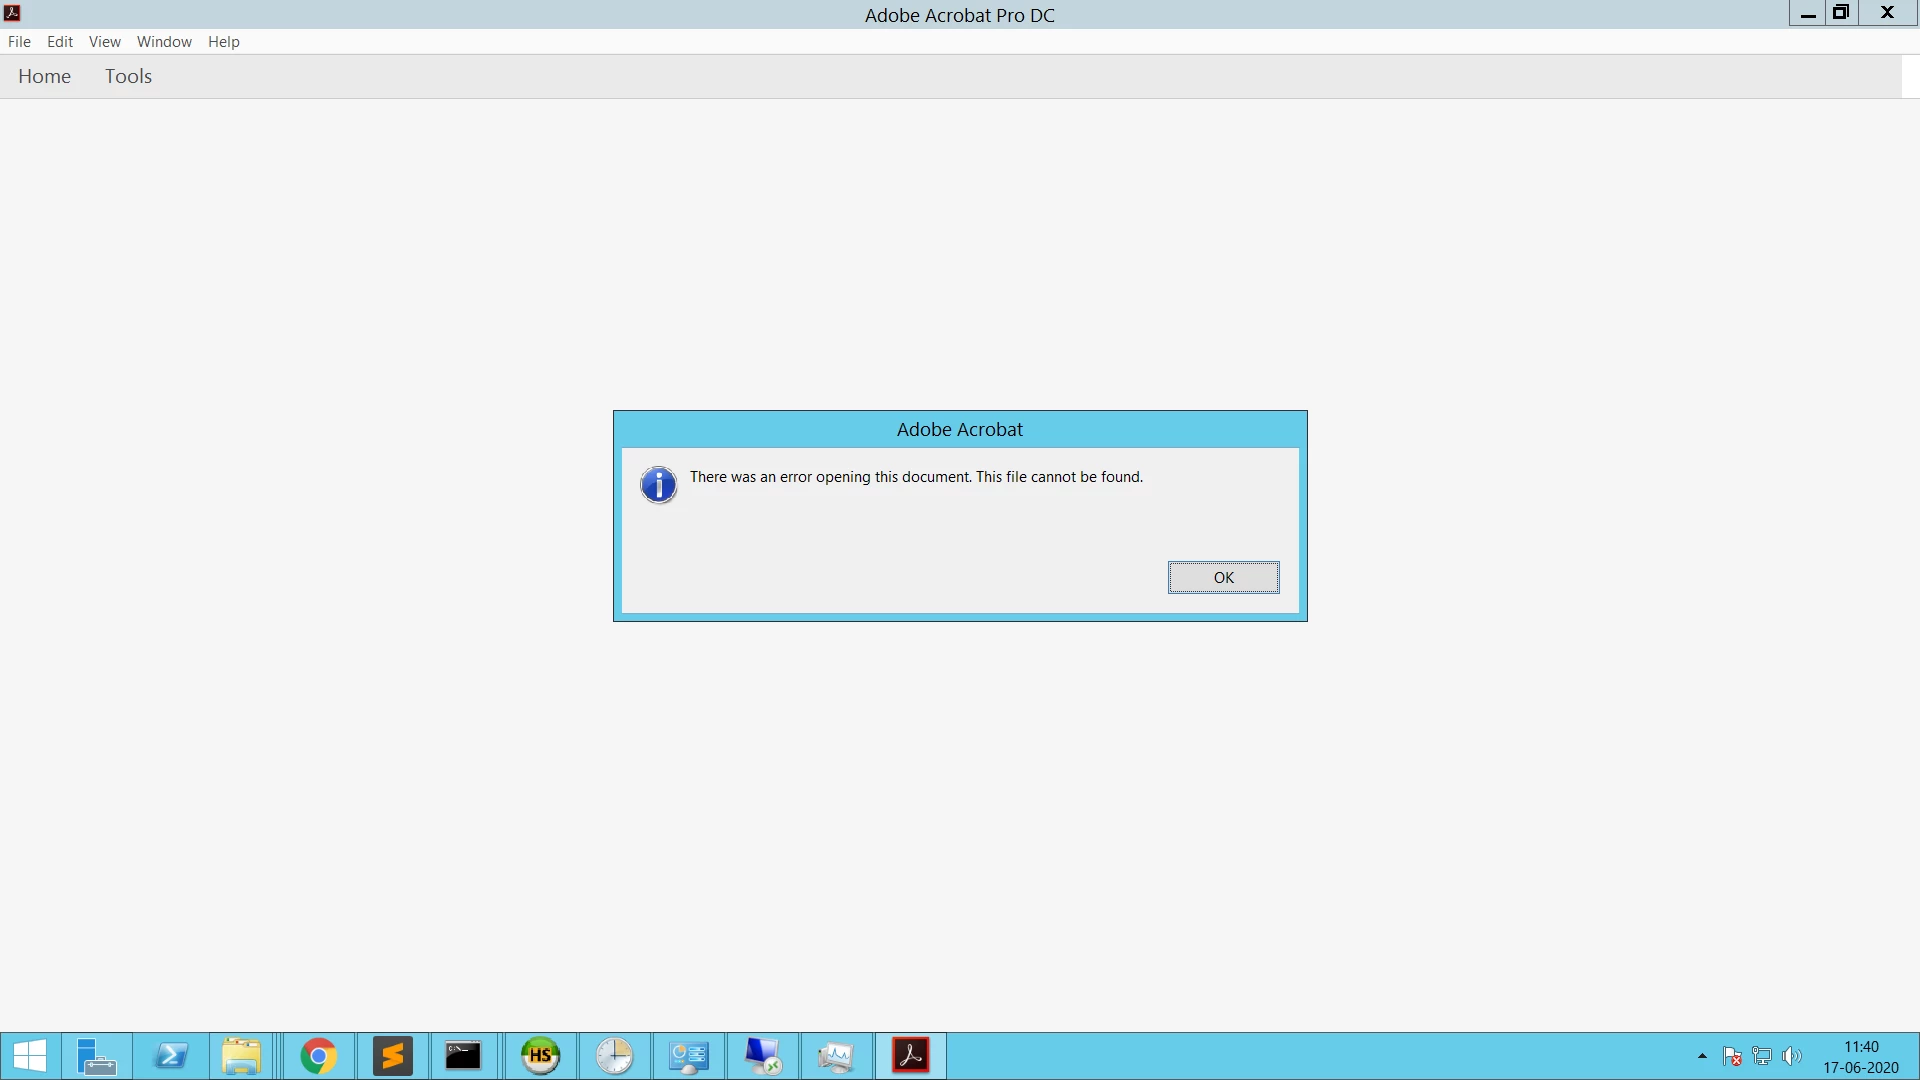Open the View menu

[x=104, y=42]
